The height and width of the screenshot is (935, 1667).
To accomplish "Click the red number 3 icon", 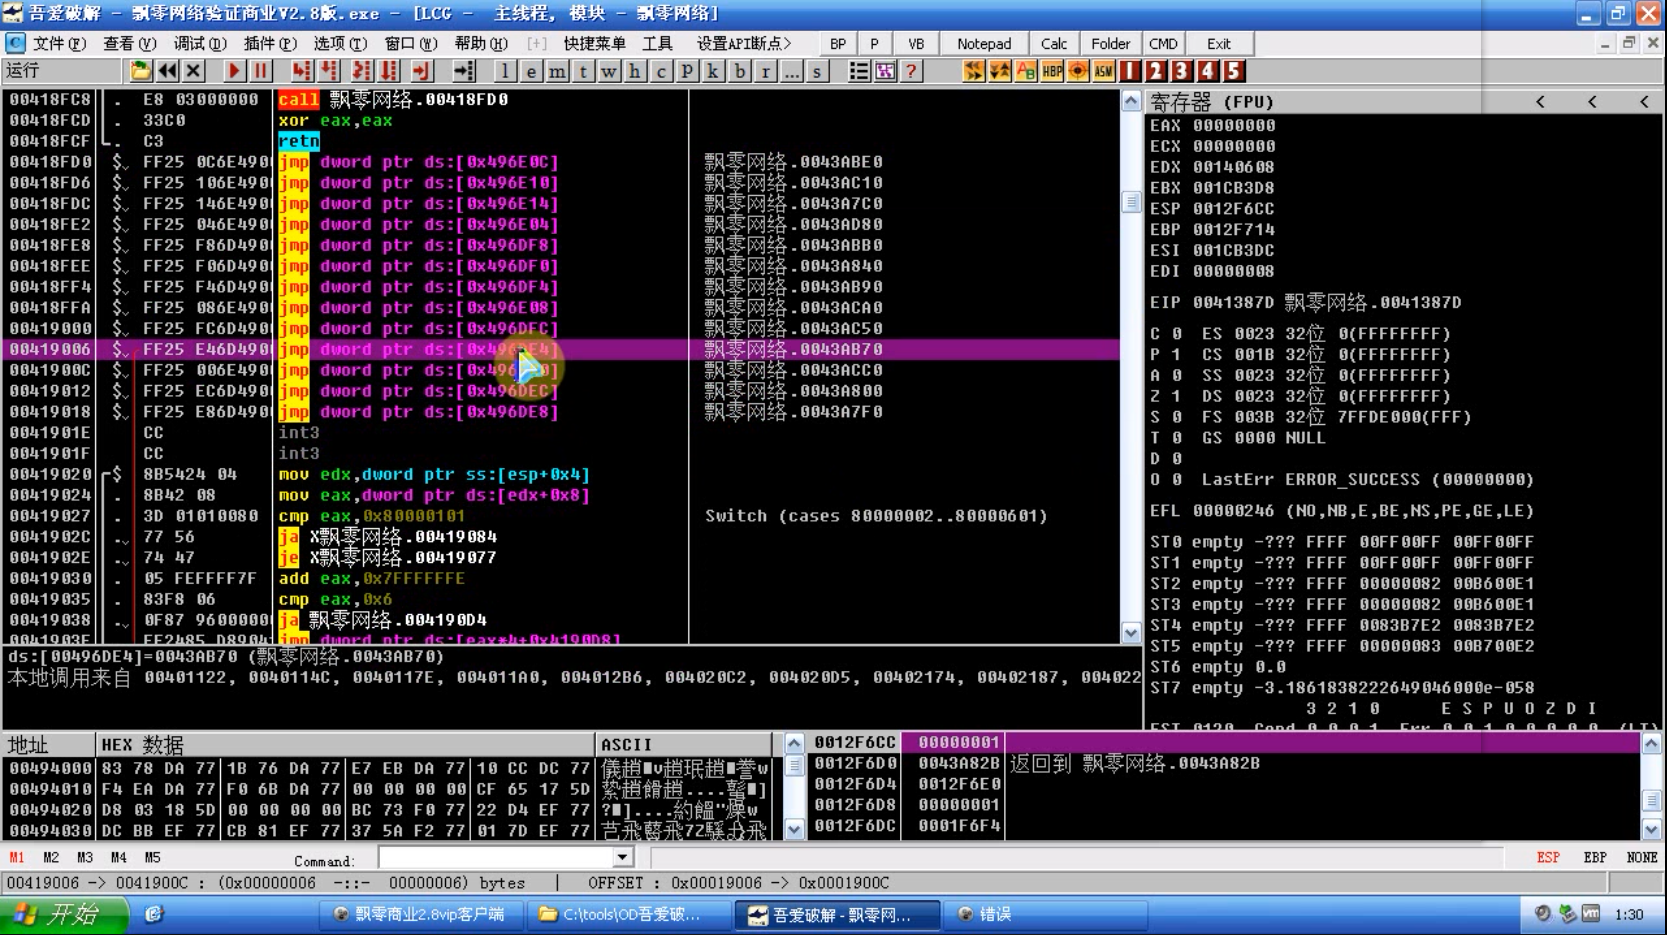I will [x=1182, y=71].
